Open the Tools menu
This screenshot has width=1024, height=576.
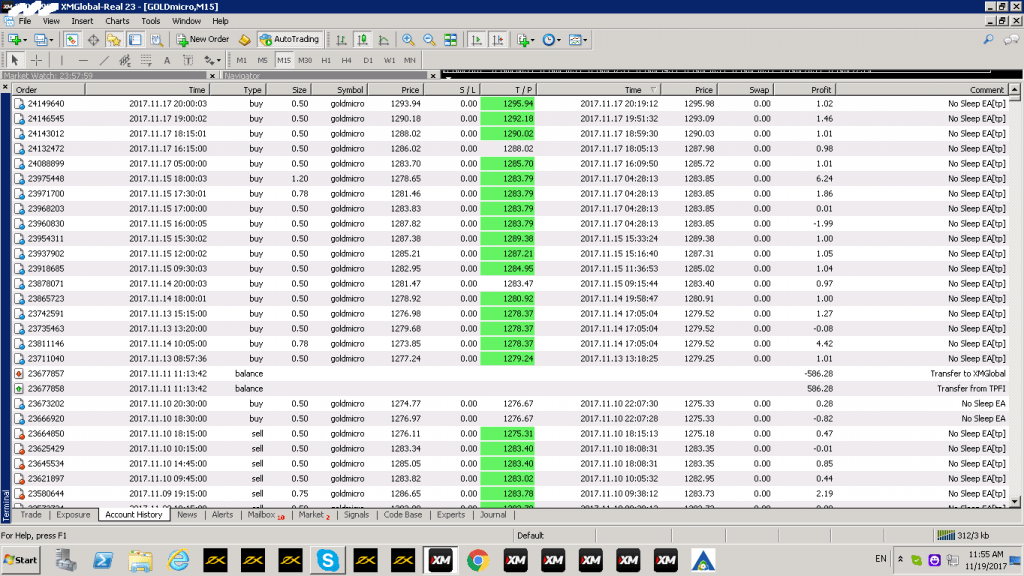(x=150, y=21)
